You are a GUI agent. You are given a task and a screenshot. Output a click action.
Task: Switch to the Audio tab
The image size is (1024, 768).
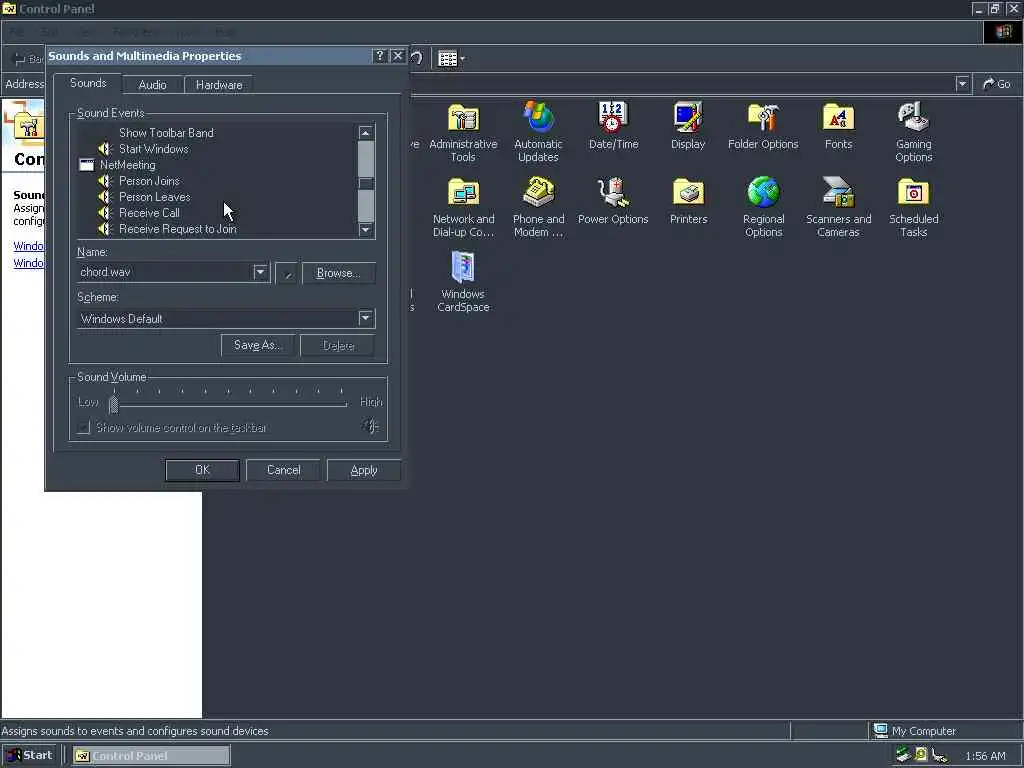153,85
